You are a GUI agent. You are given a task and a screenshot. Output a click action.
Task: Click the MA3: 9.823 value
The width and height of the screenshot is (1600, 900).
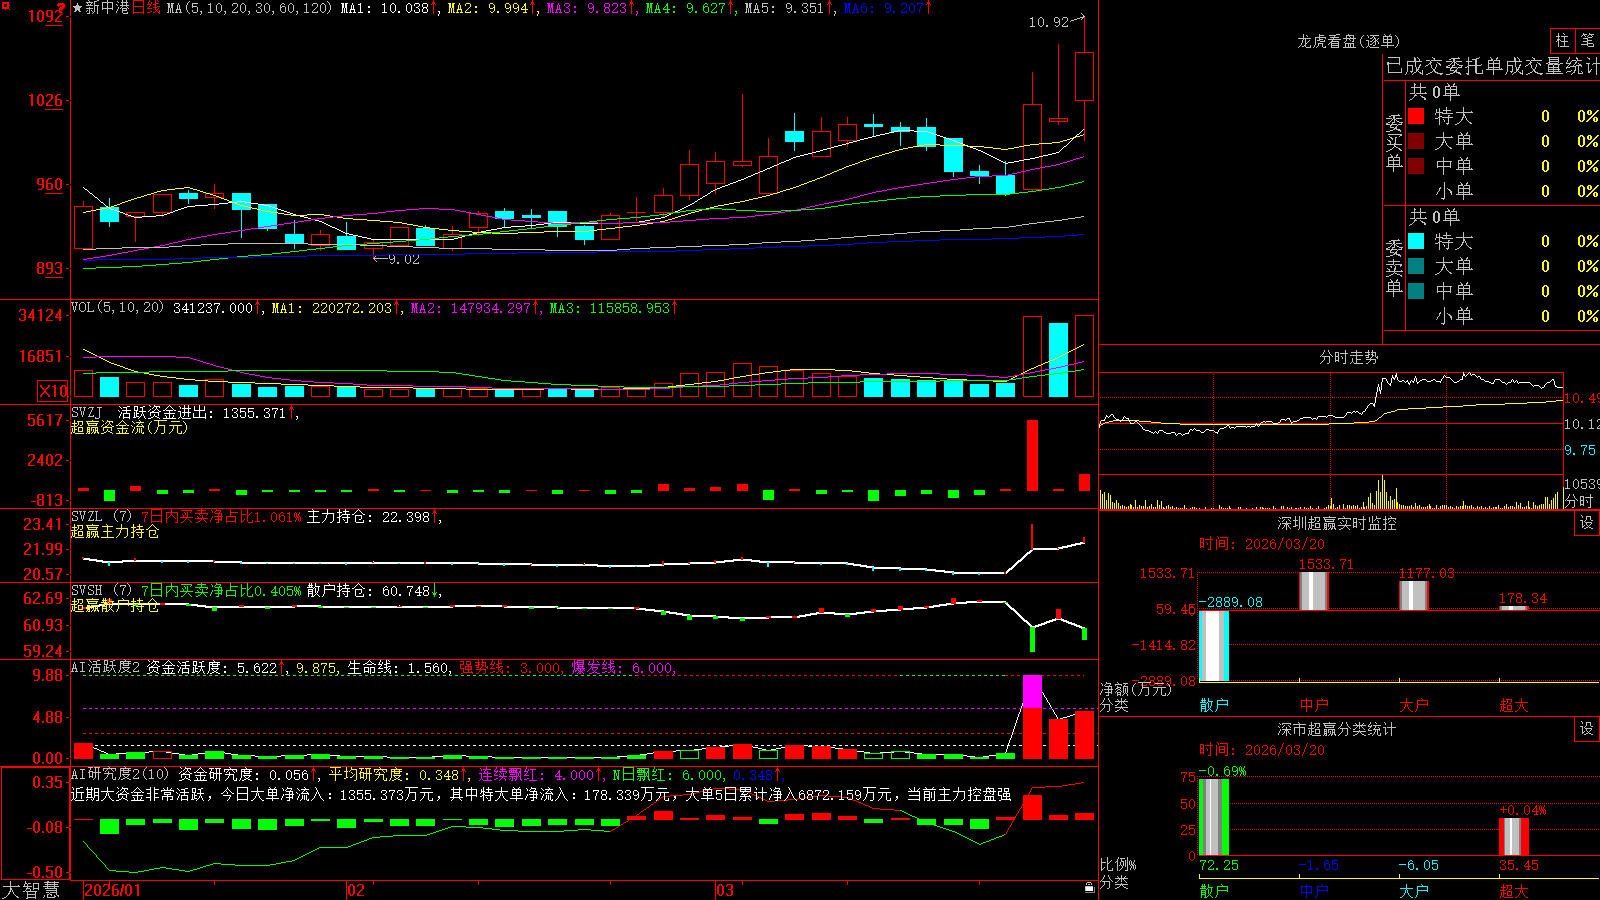(590, 8)
